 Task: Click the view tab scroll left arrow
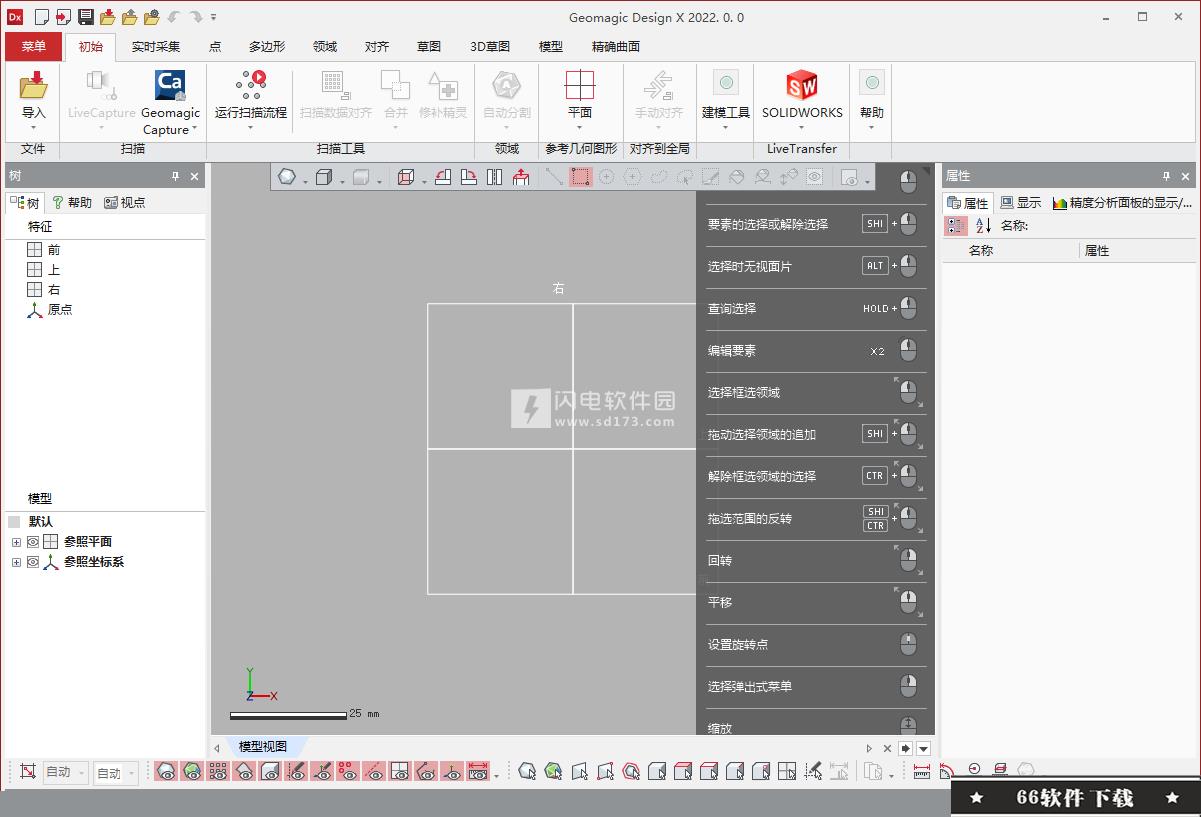pos(217,748)
